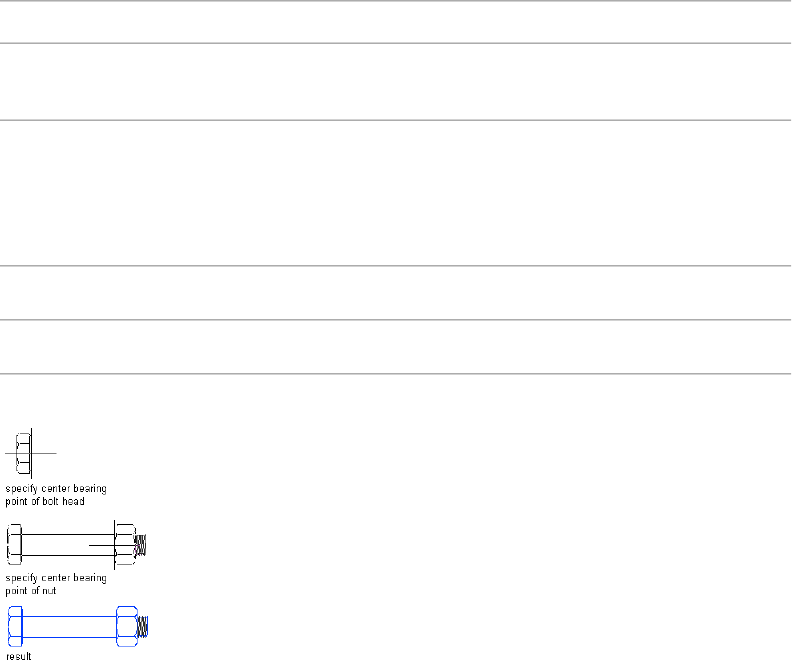Click inside the first empty table row
This screenshot has width=792, height=663.
[x=396, y=22]
